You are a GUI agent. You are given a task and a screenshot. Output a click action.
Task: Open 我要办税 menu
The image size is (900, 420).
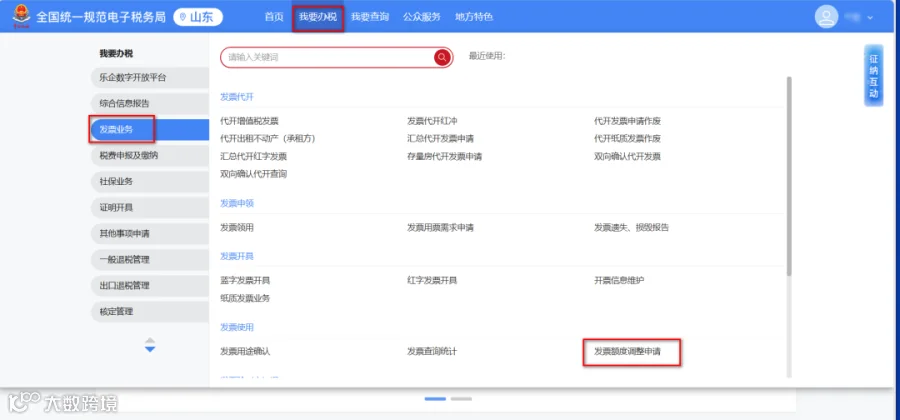(318, 17)
